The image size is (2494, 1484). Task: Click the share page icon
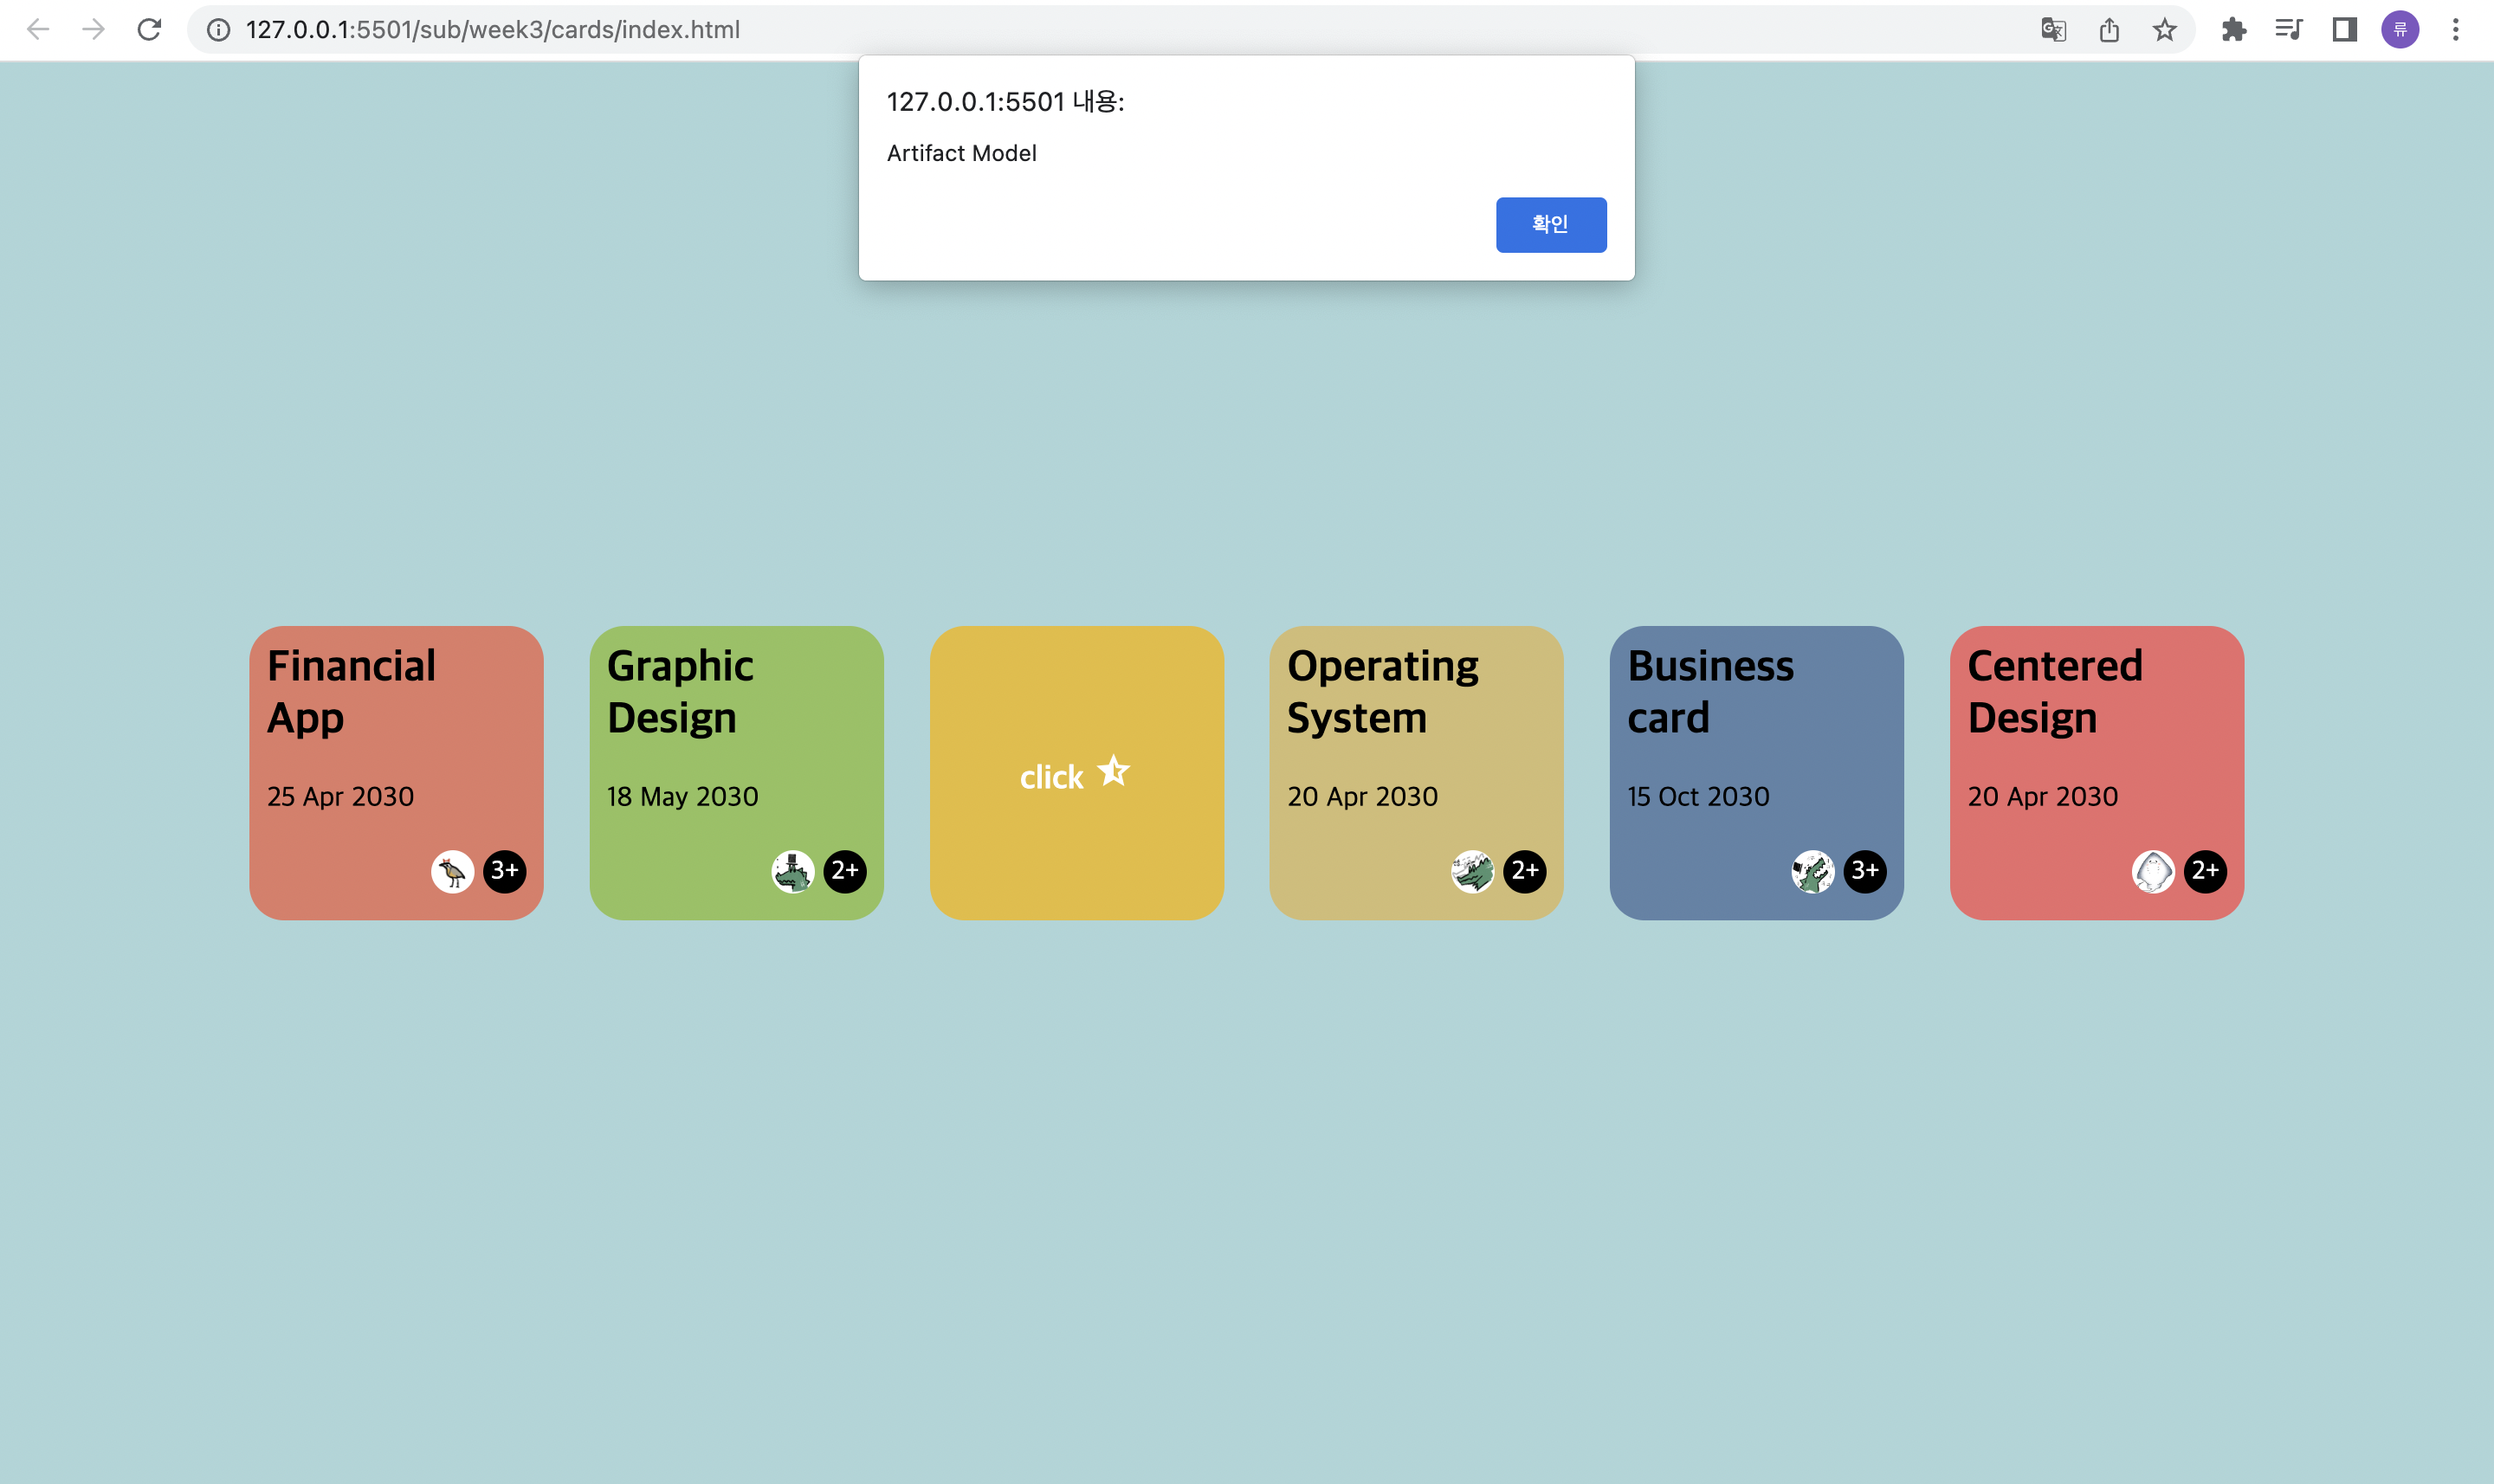[x=2109, y=30]
